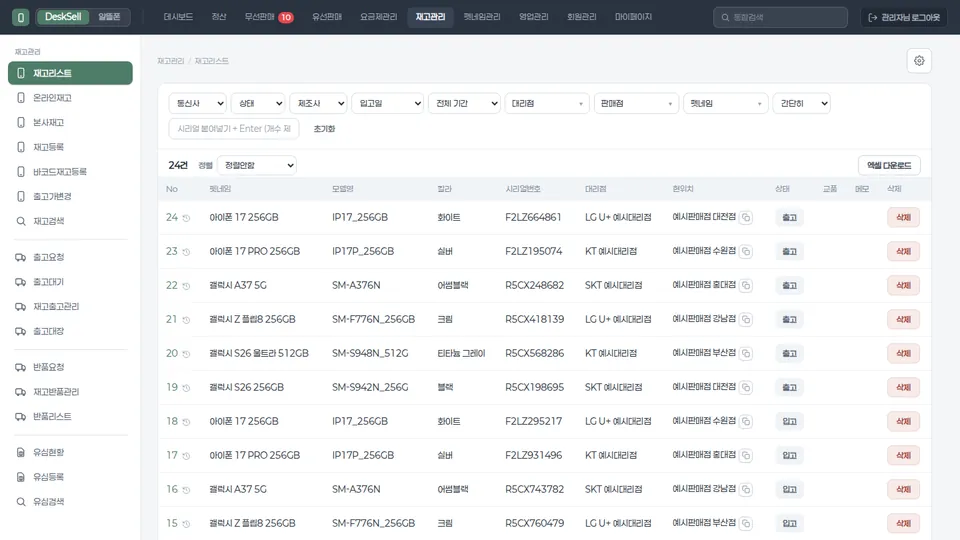960x540 pixels.
Task: Click the phone icon beside 온라인재고 in sidebar
Action: tap(21, 98)
